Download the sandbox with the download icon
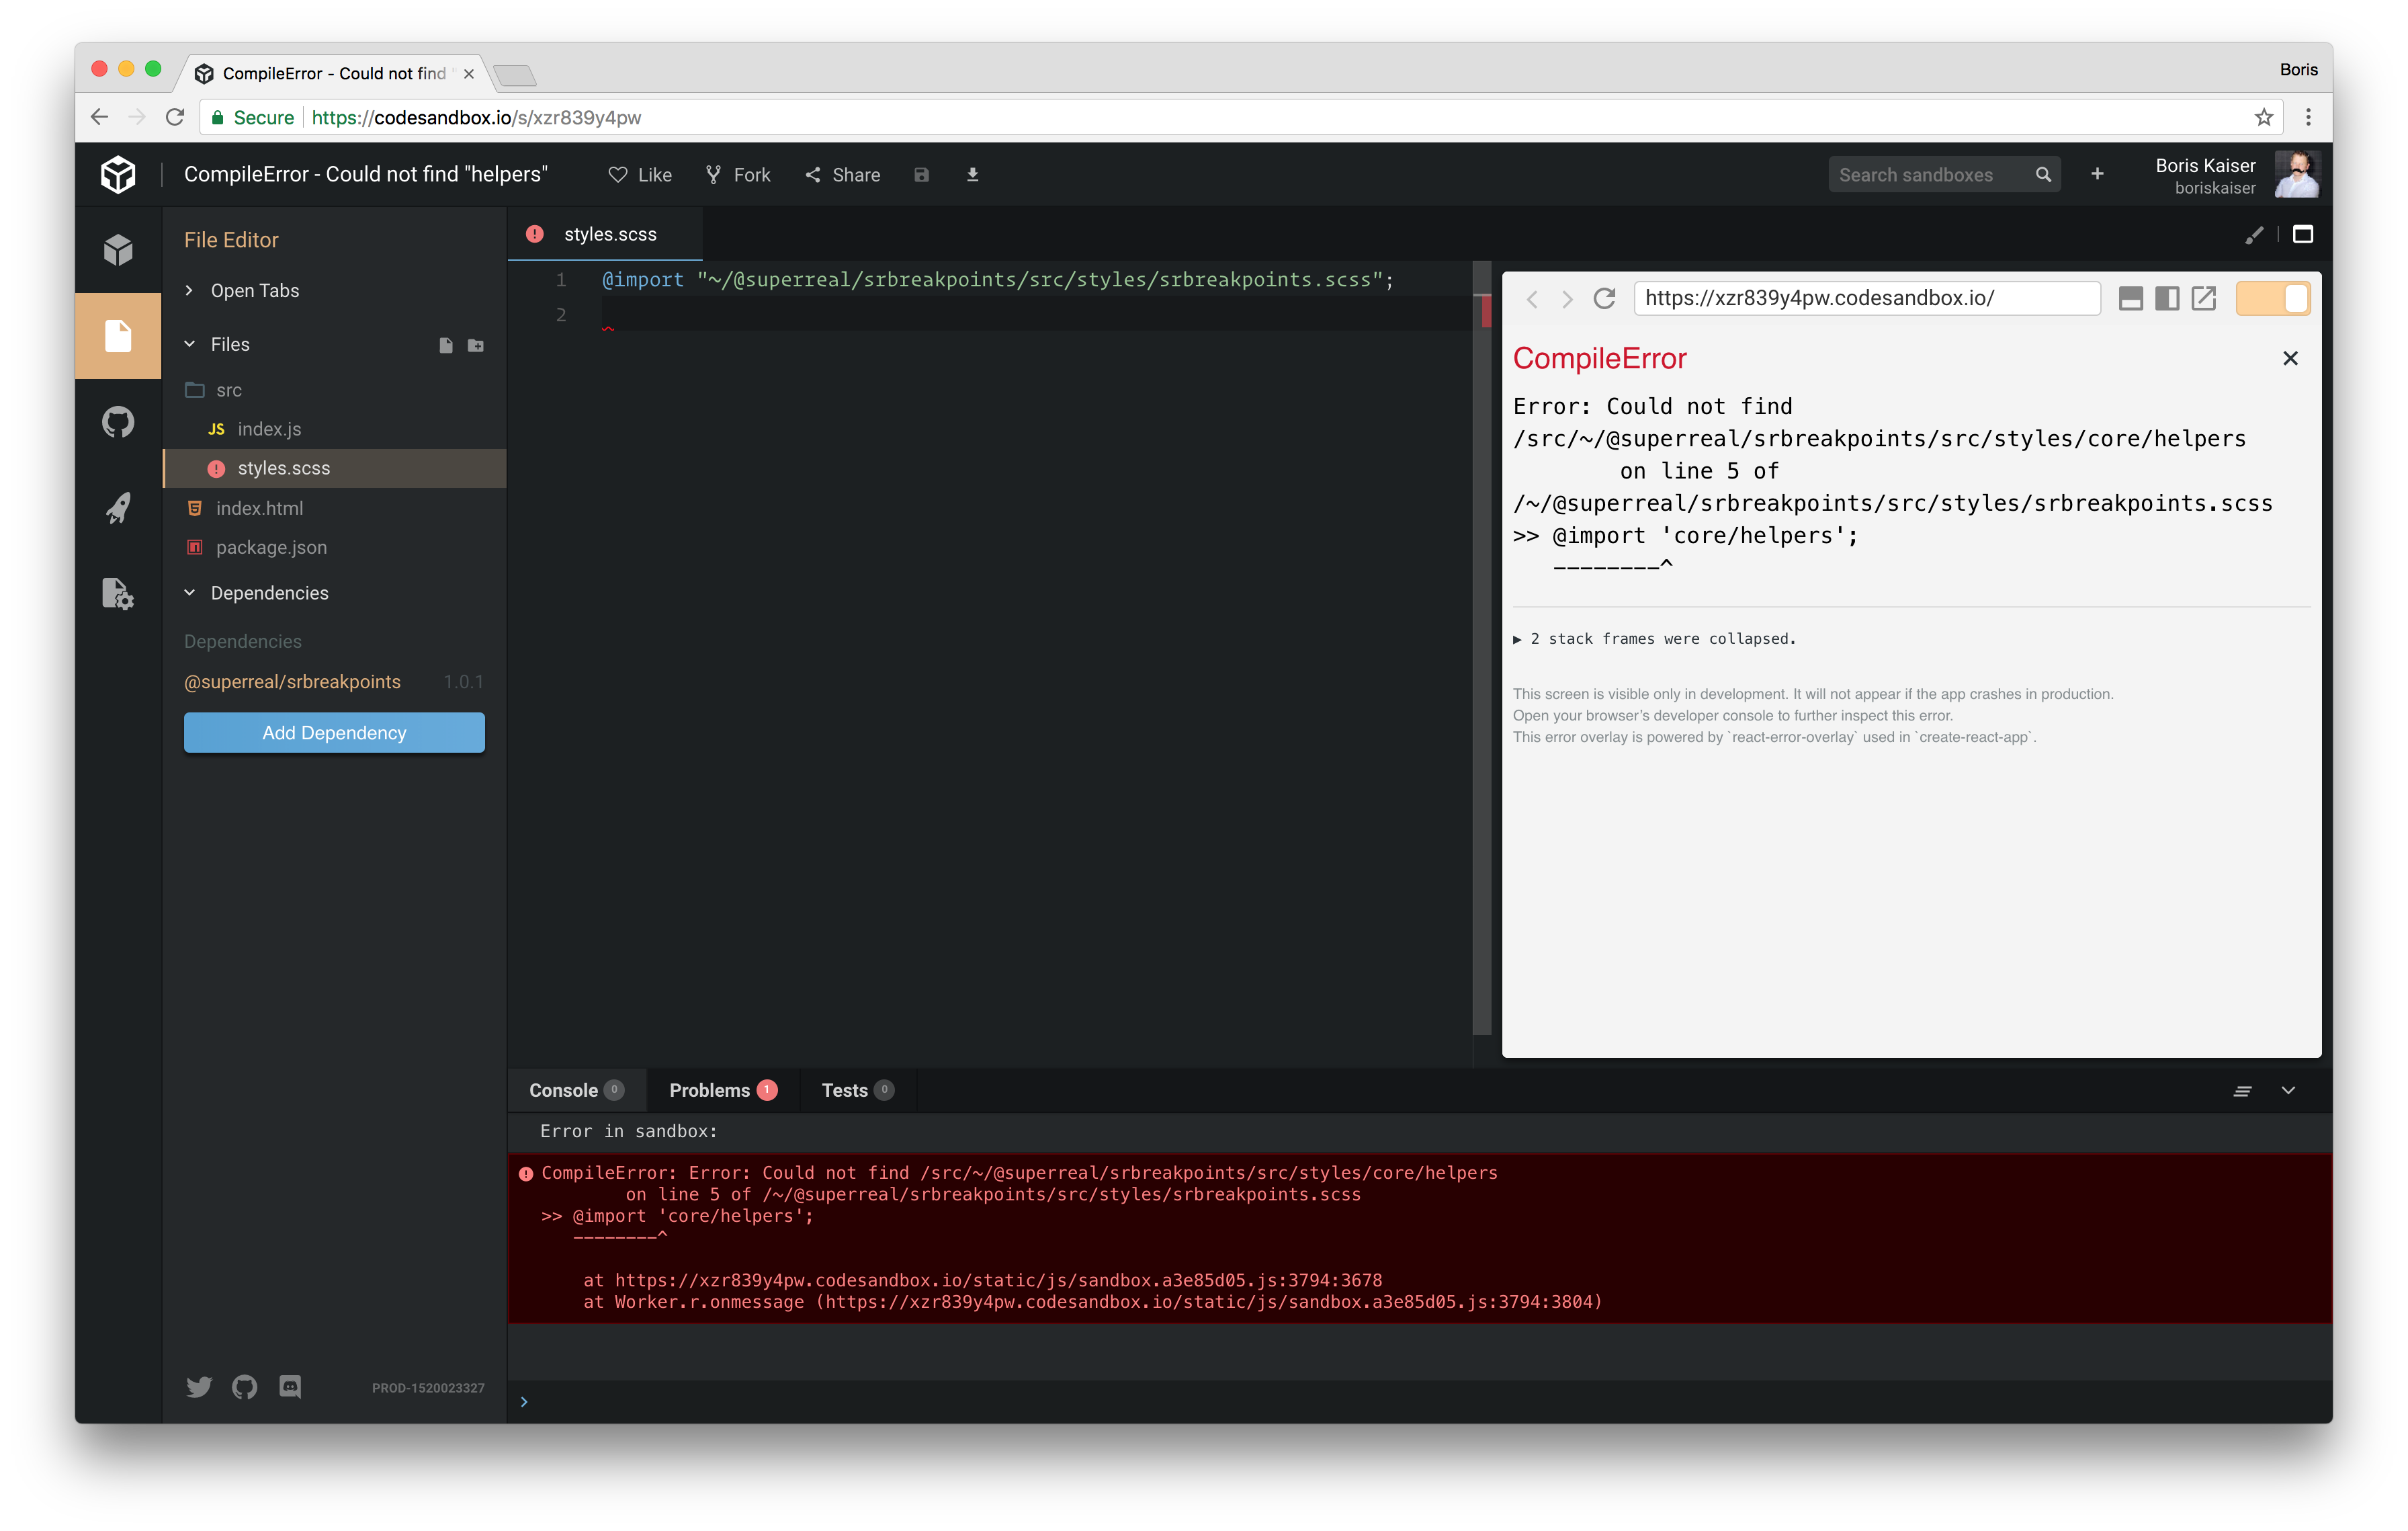This screenshot has height=1531, width=2408. coord(972,175)
